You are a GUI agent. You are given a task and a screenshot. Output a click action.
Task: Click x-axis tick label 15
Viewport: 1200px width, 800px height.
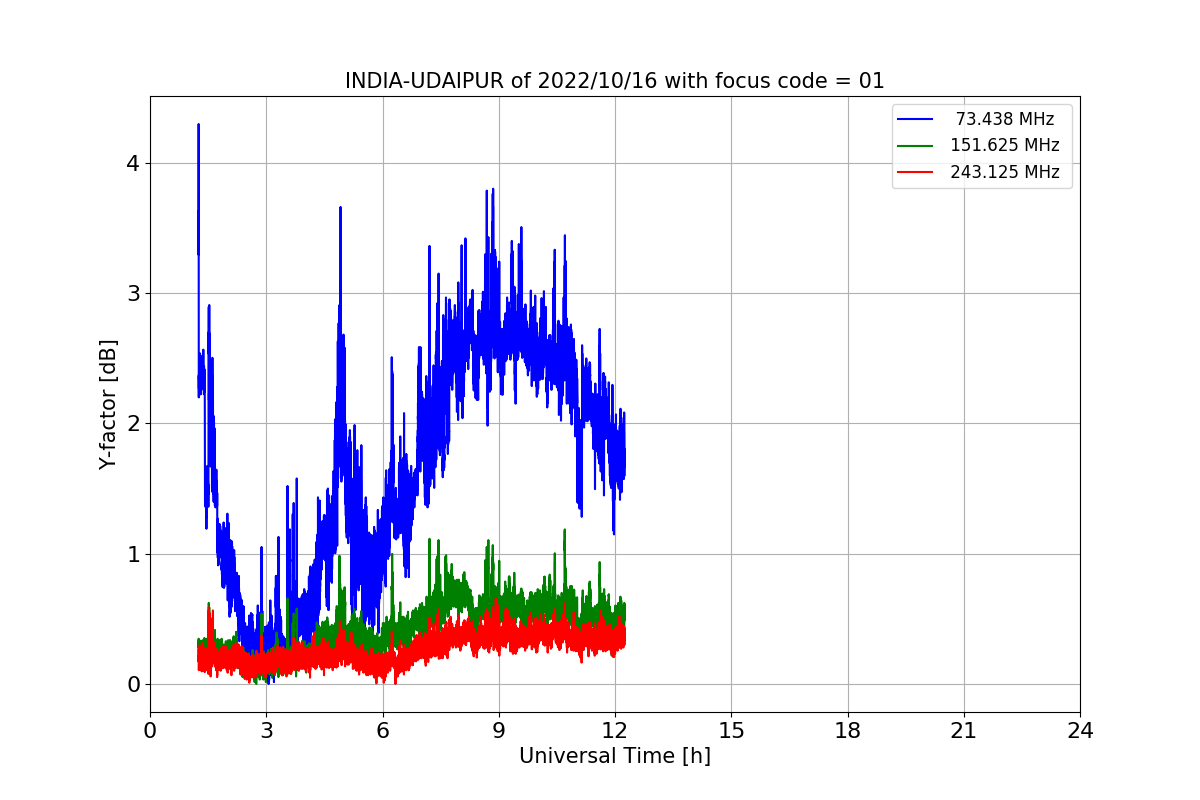[x=731, y=731]
